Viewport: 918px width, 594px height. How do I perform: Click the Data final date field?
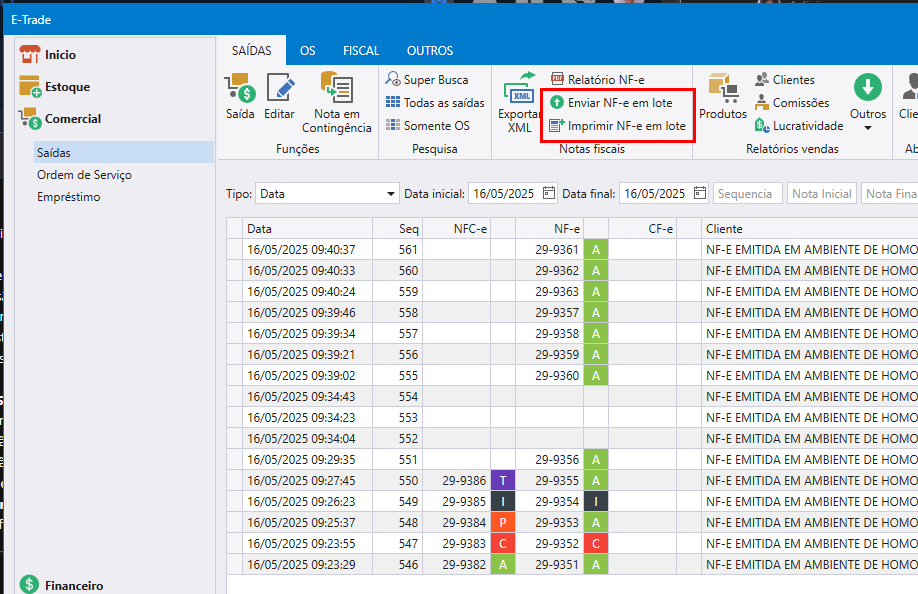point(663,194)
